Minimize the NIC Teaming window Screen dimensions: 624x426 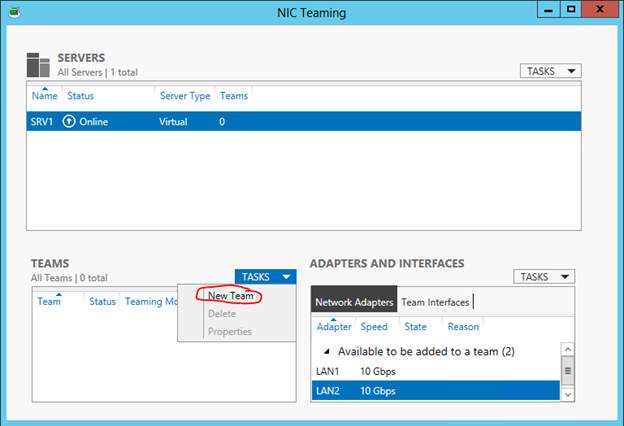coord(548,9)
